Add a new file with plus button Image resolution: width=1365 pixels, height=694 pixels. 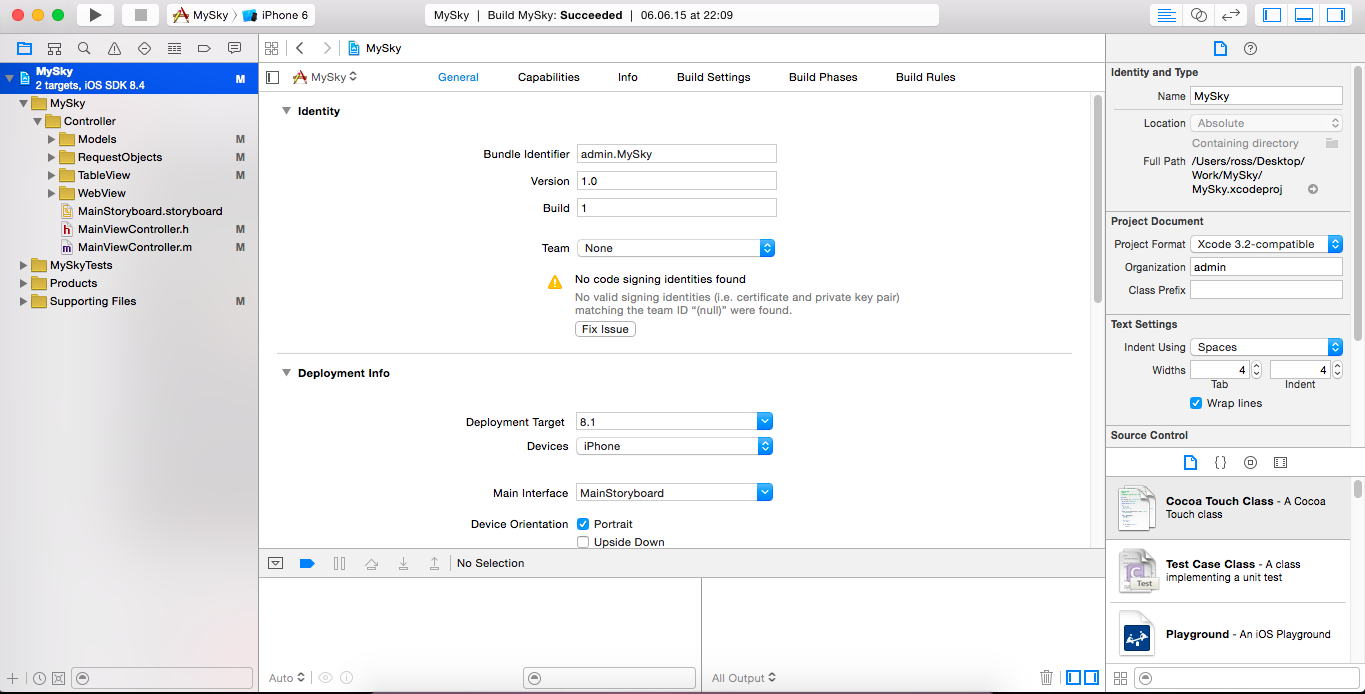(12, 678)
